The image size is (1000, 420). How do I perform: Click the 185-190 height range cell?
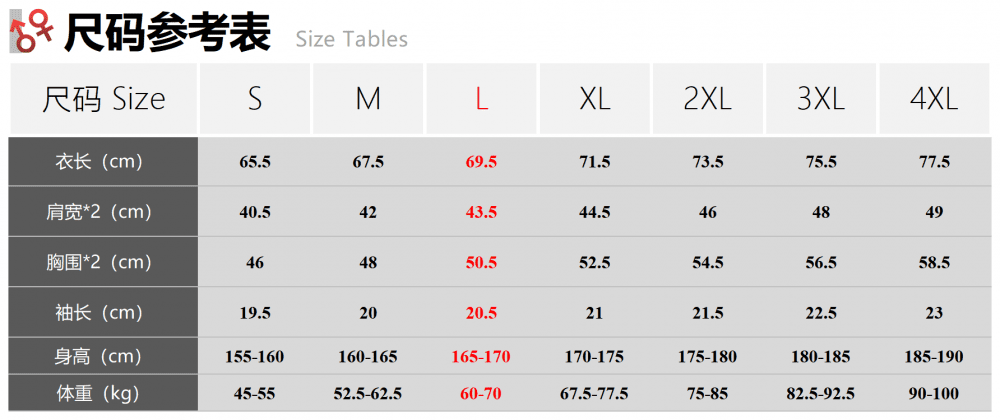tap(934, 356)
